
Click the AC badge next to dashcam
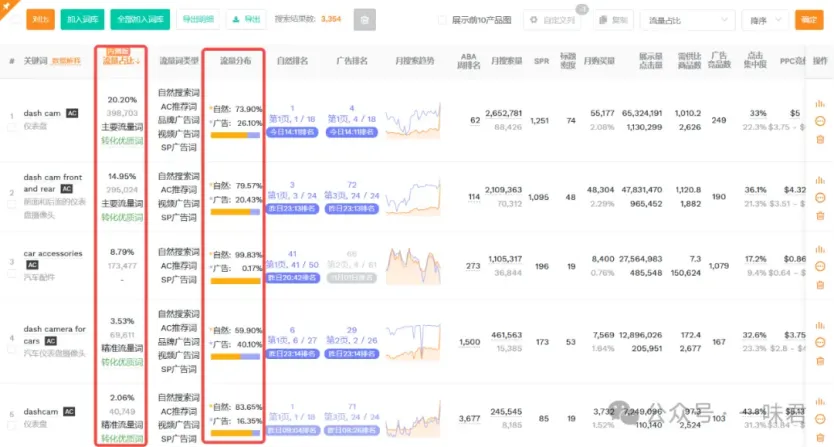[x=69, y=411]
